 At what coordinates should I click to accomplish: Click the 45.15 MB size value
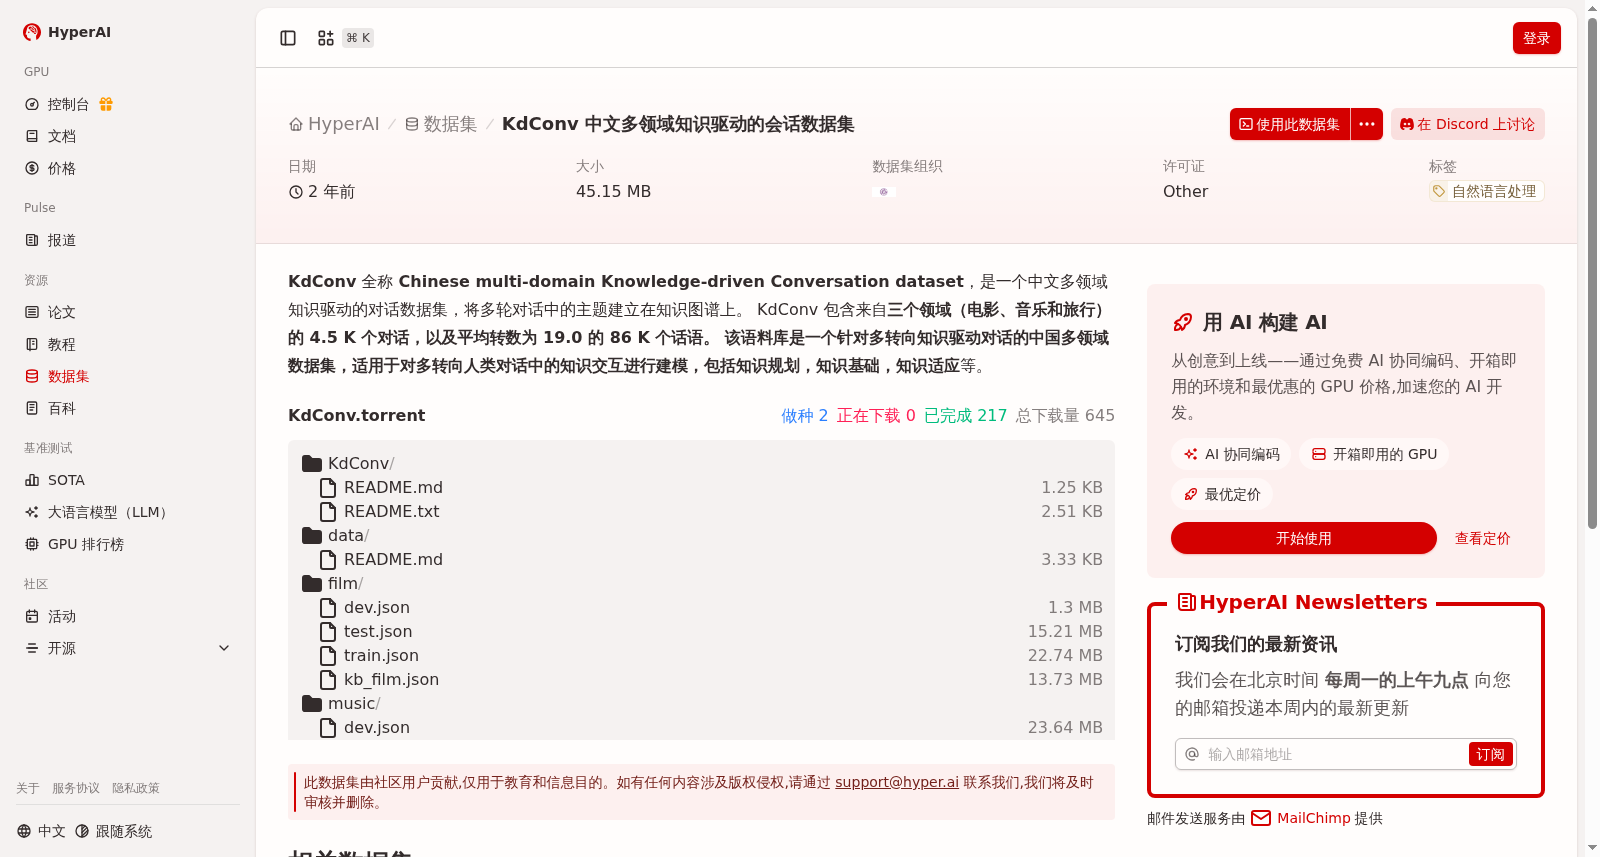coord(613,191)
